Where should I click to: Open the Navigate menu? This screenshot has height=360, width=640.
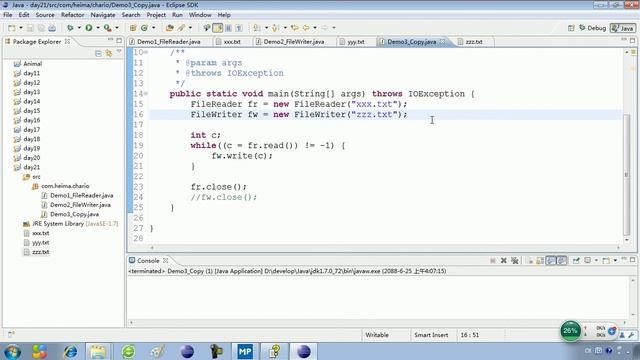point(103,15)
